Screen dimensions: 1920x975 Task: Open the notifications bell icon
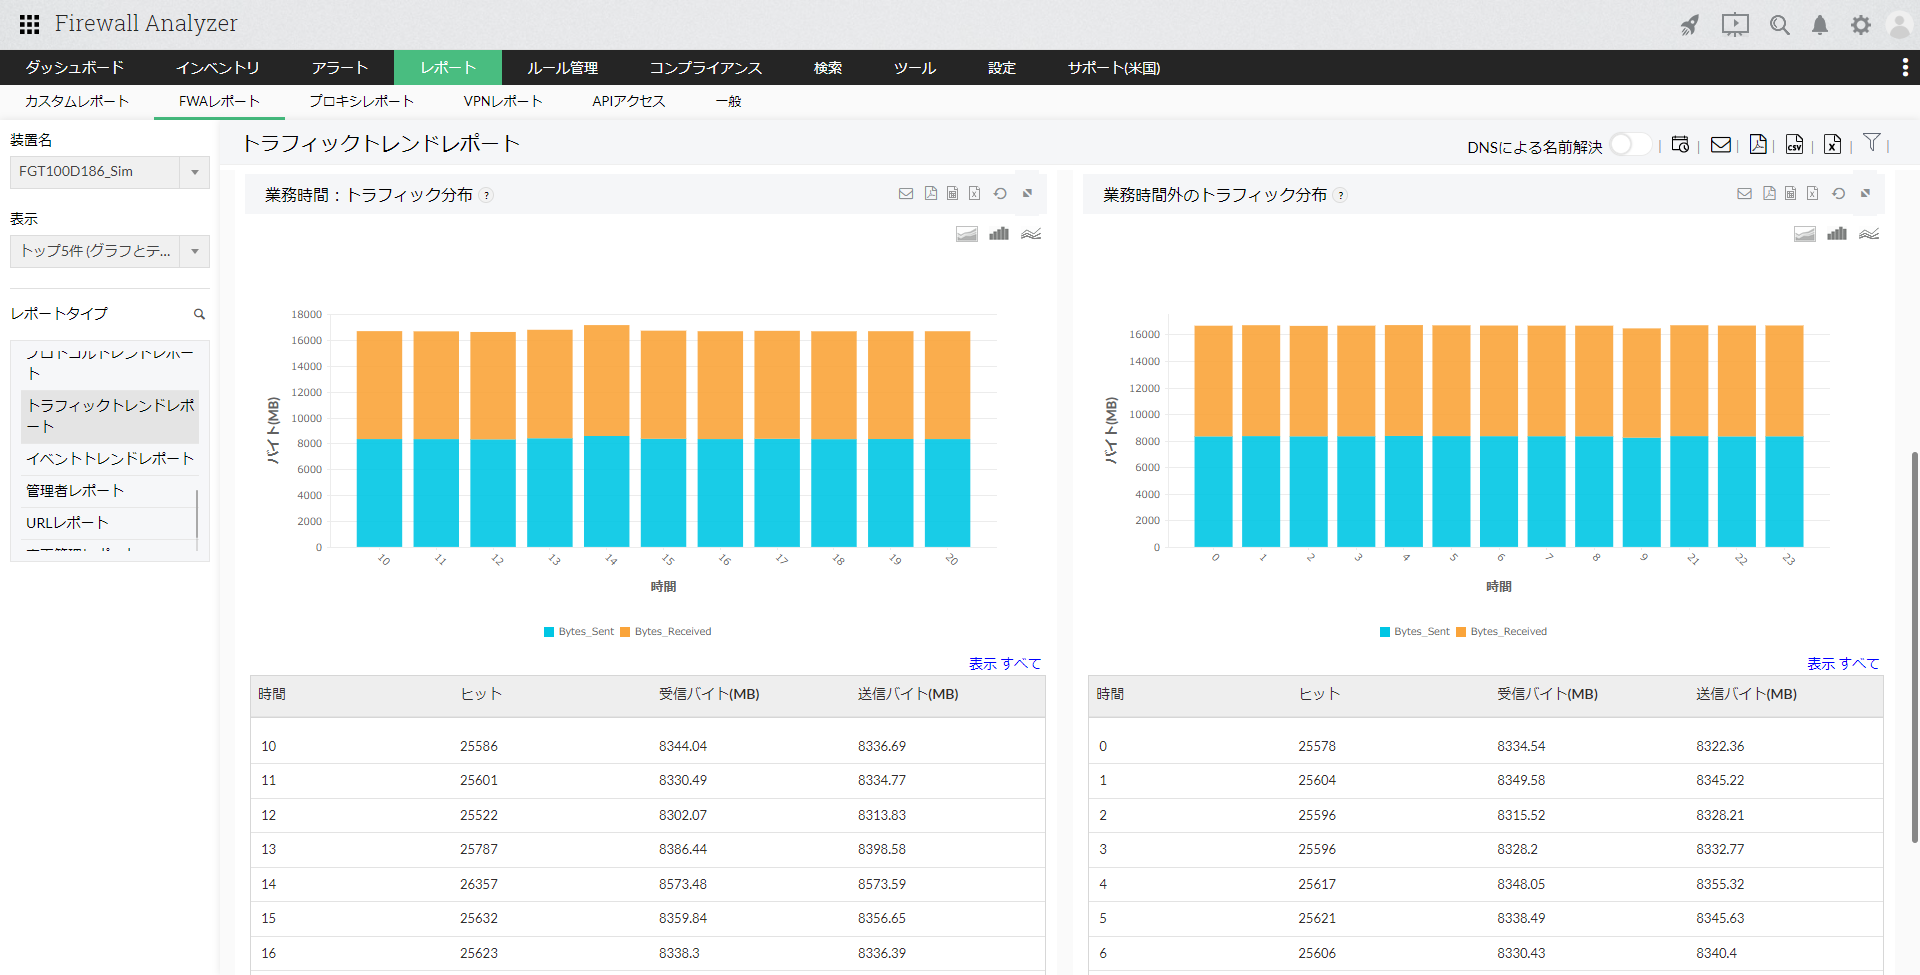point(1820,25)
